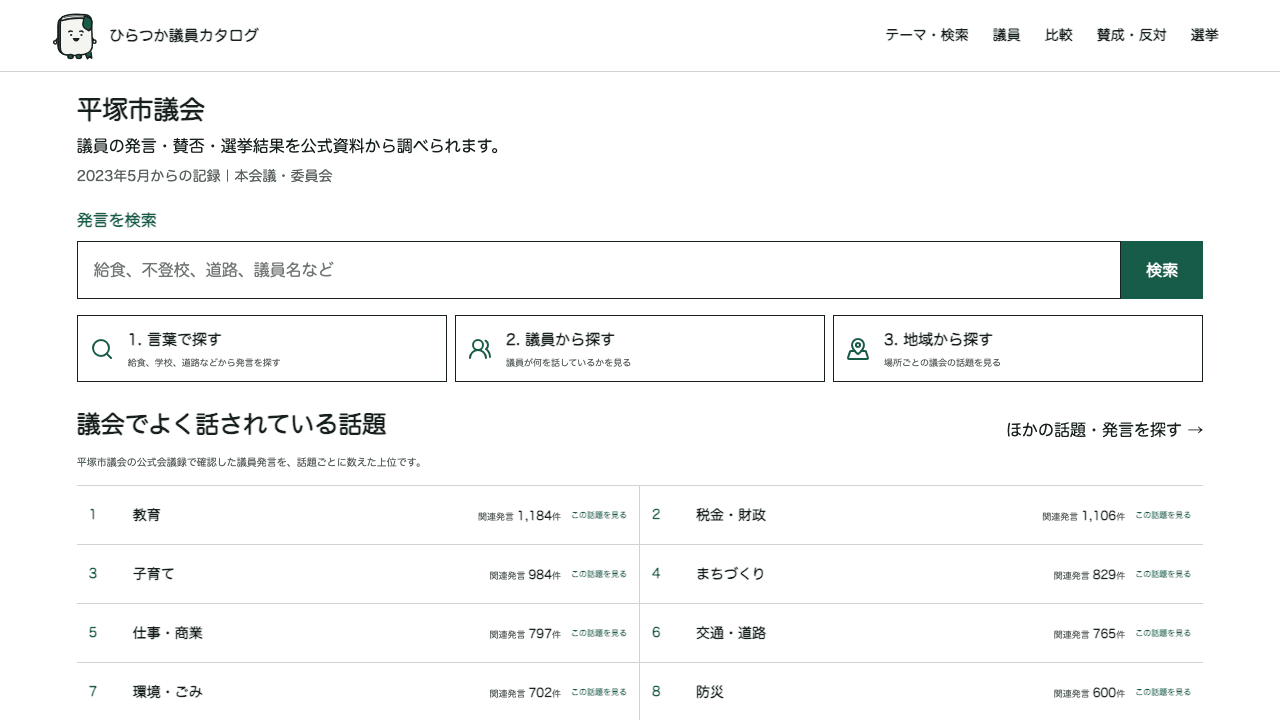Open the 選挙 navigation item
The image size is (1280, 720).
click(1205, 35)
